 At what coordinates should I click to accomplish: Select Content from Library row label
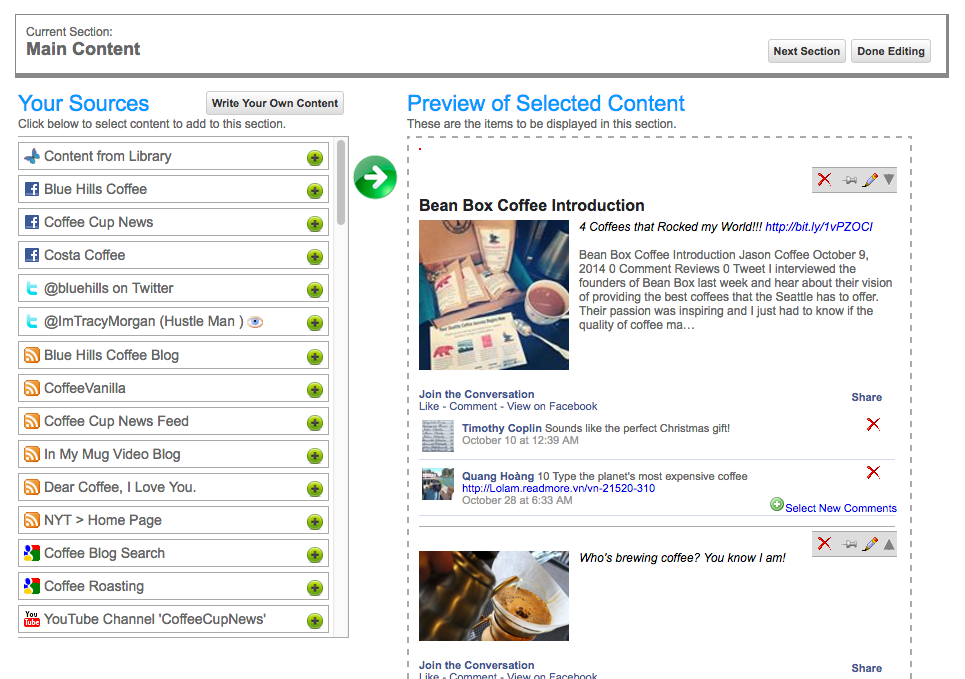[x=108, y=156]
